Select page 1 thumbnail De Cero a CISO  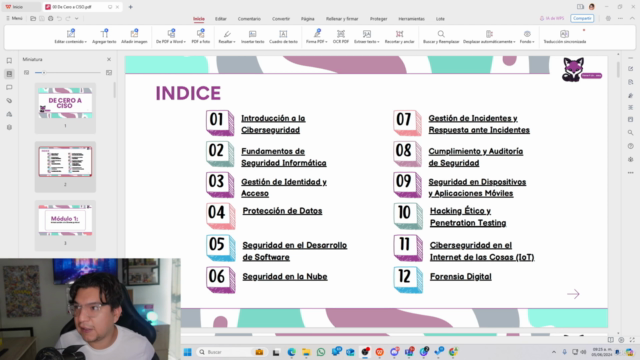pyautogui.click(x=65, y=103)
